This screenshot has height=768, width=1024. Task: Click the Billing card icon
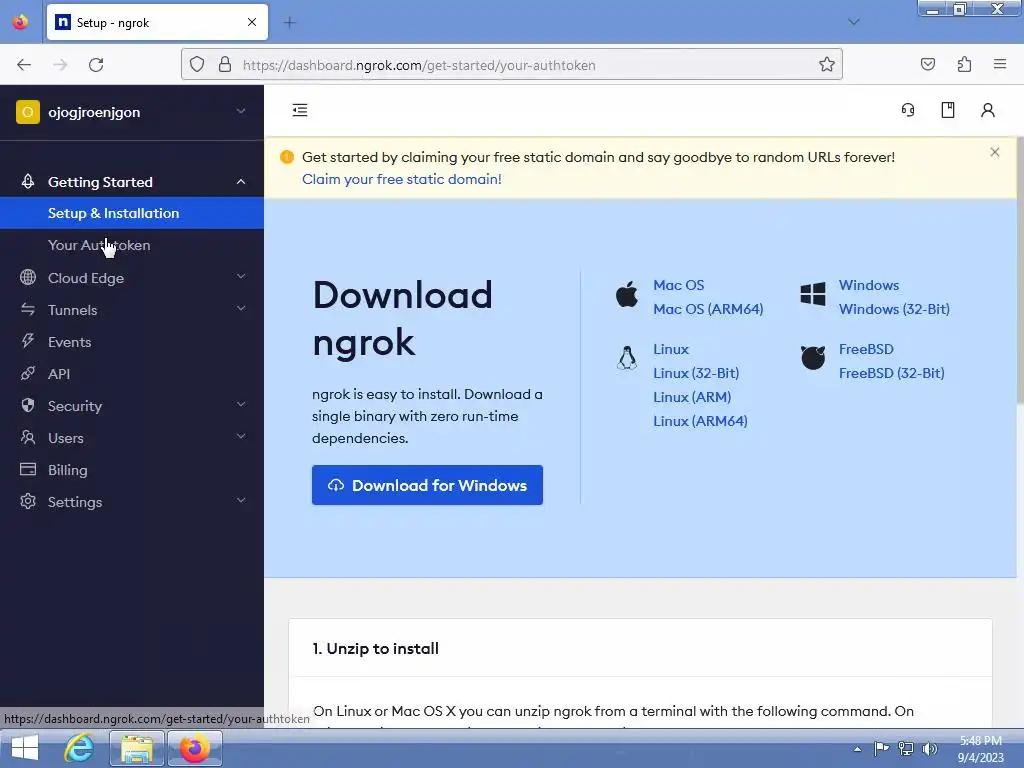[x=27, y=470]
